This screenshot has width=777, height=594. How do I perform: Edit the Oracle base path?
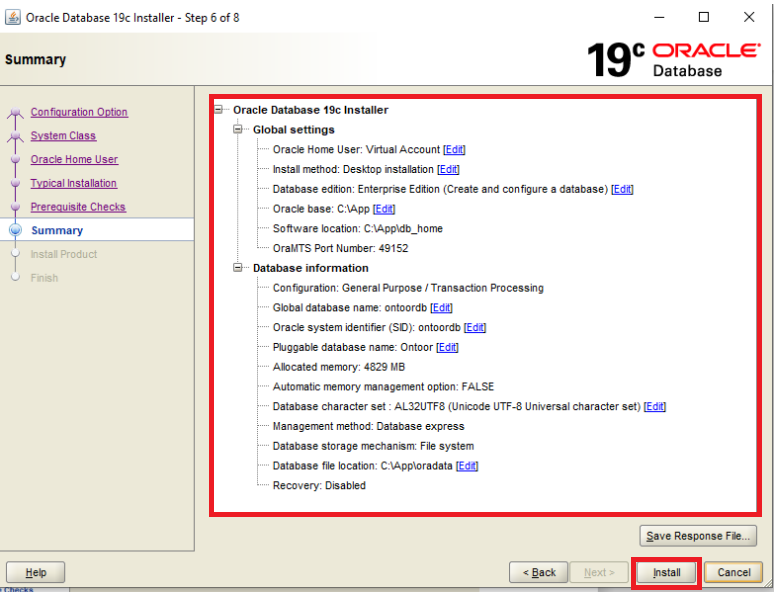[x=384, y=209]
